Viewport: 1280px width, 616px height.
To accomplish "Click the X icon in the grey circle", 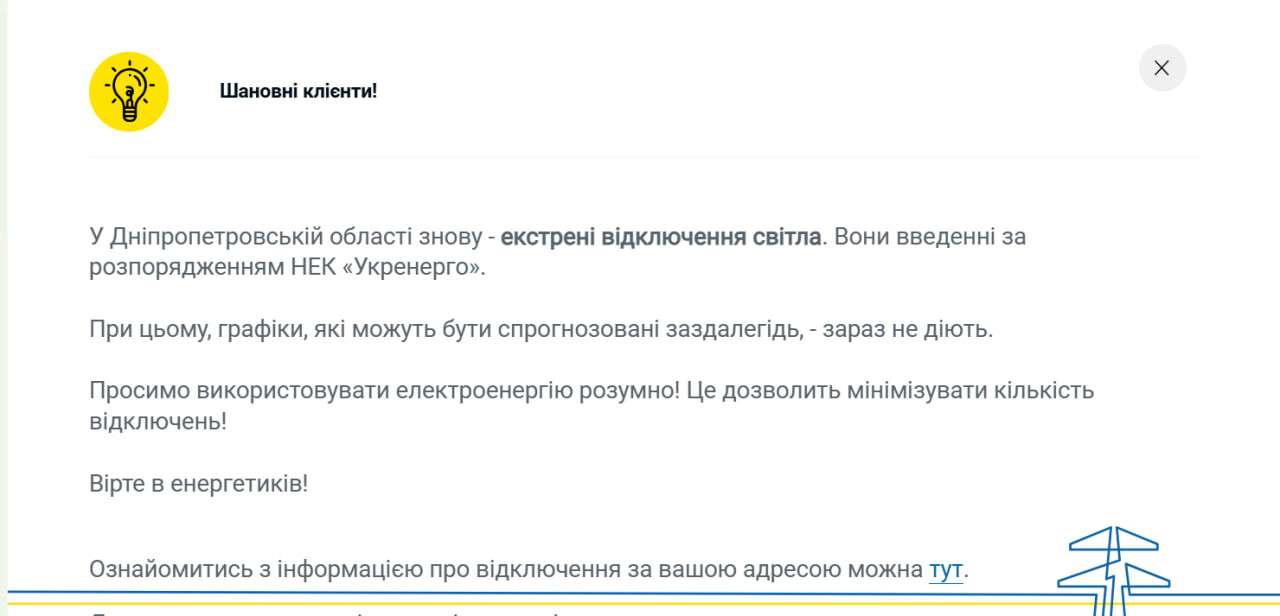I will [1161, 68].
